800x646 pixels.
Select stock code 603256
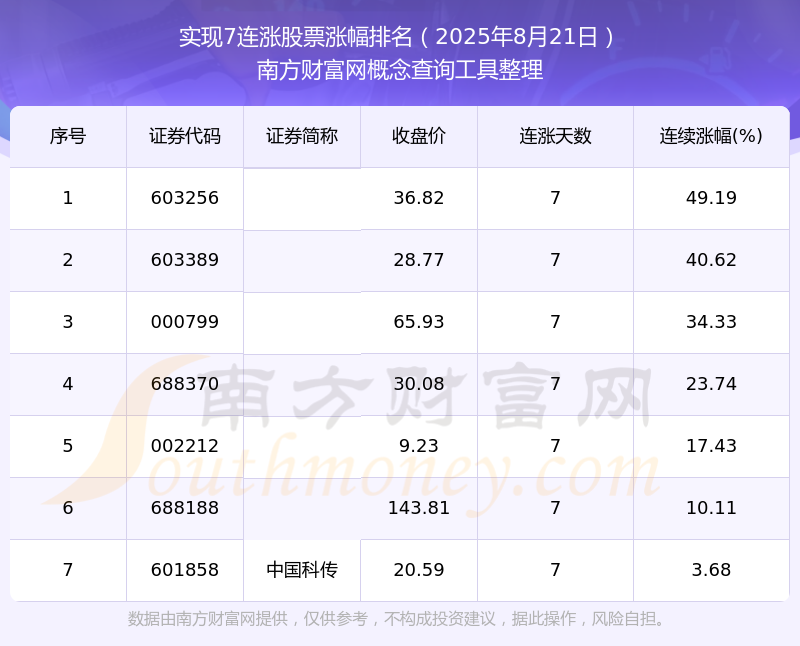(x=185, y=198)
